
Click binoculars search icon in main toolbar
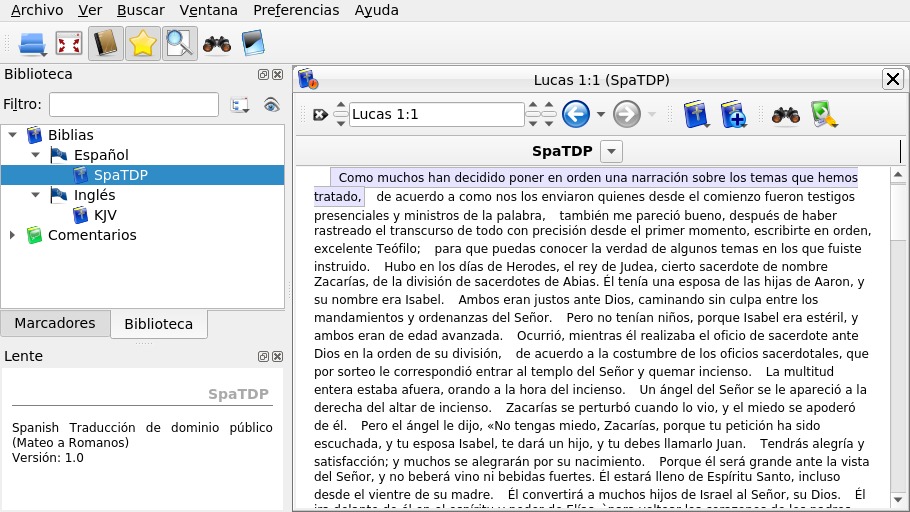tap(217, 43)
